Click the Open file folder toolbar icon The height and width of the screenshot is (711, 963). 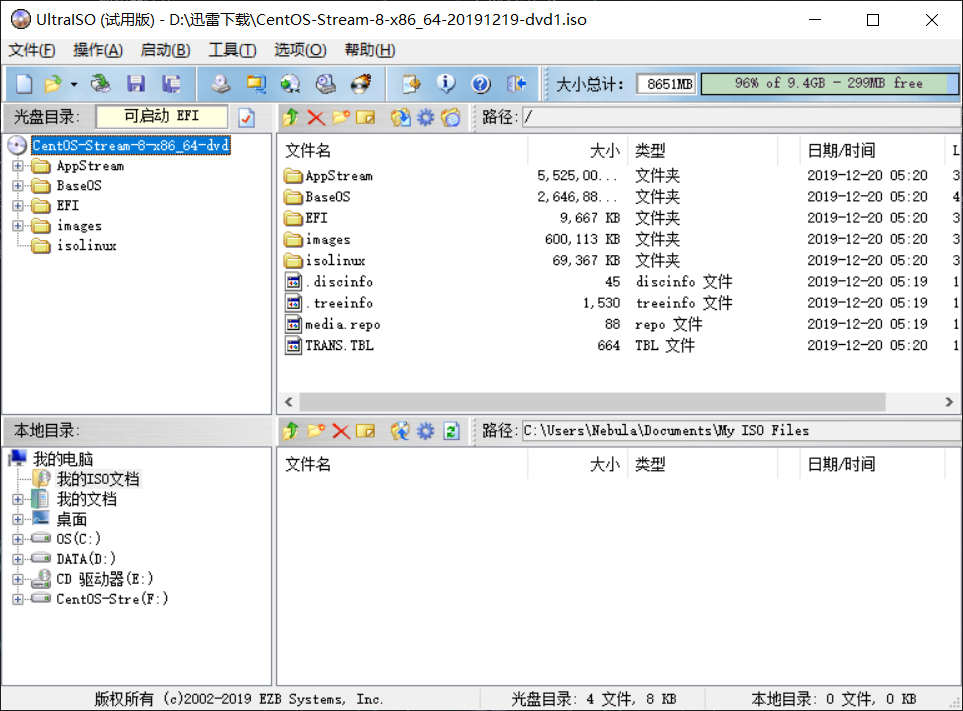click(53, 84)
